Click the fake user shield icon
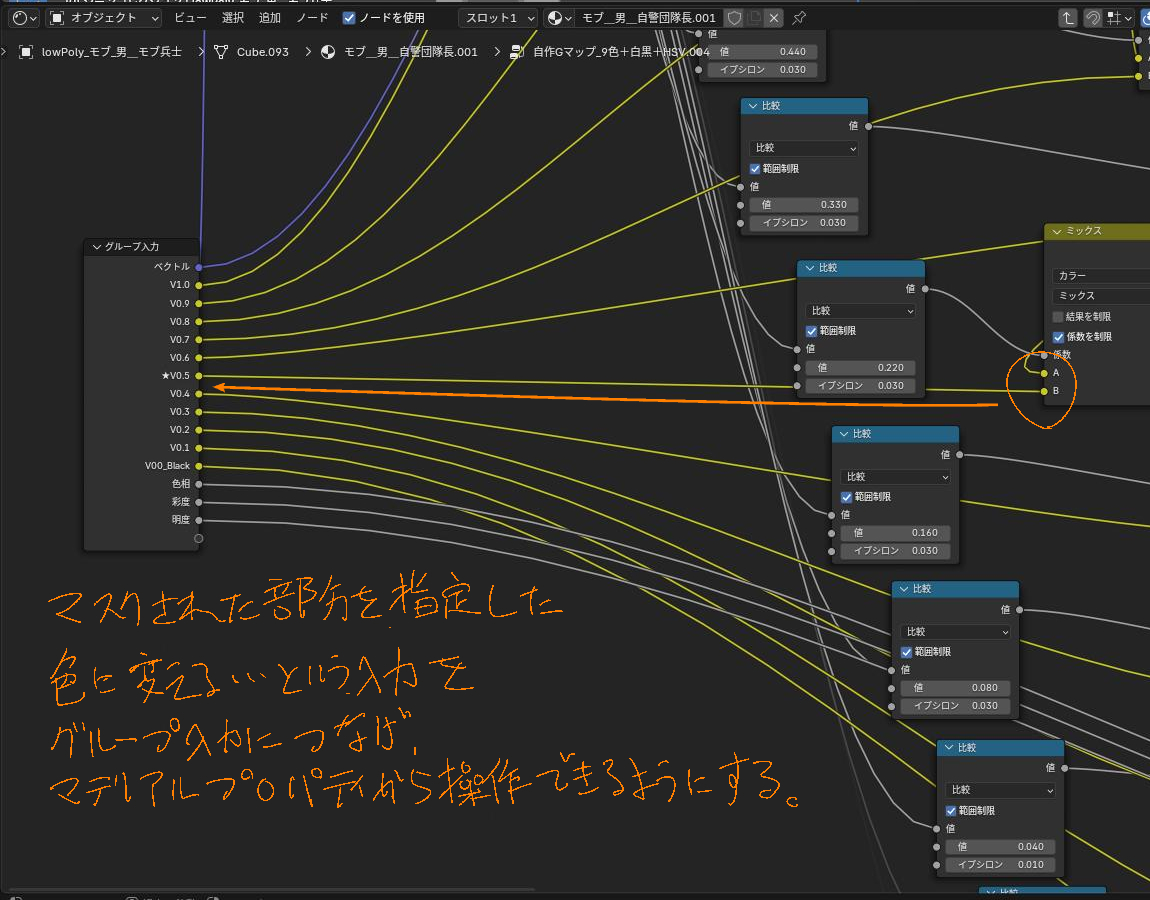The width and height of the screenshot is (1150, 900). (x=735, y=18)
